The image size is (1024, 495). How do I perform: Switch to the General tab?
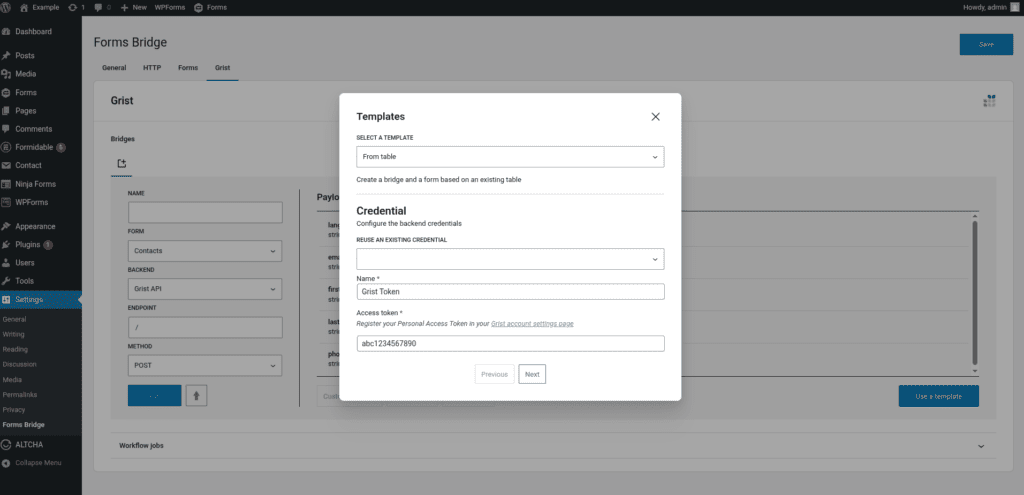(x=114, y=67)
